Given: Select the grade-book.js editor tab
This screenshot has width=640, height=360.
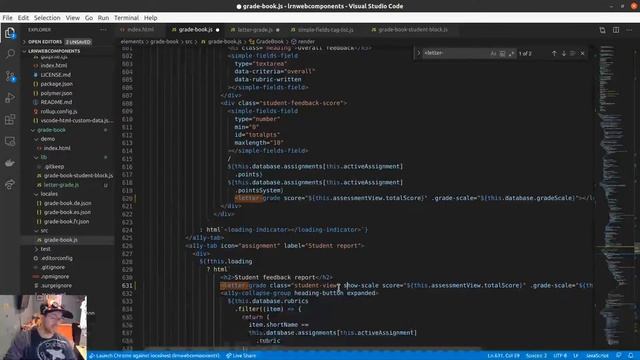Looking at the screenshot, I should coord(196,30).
